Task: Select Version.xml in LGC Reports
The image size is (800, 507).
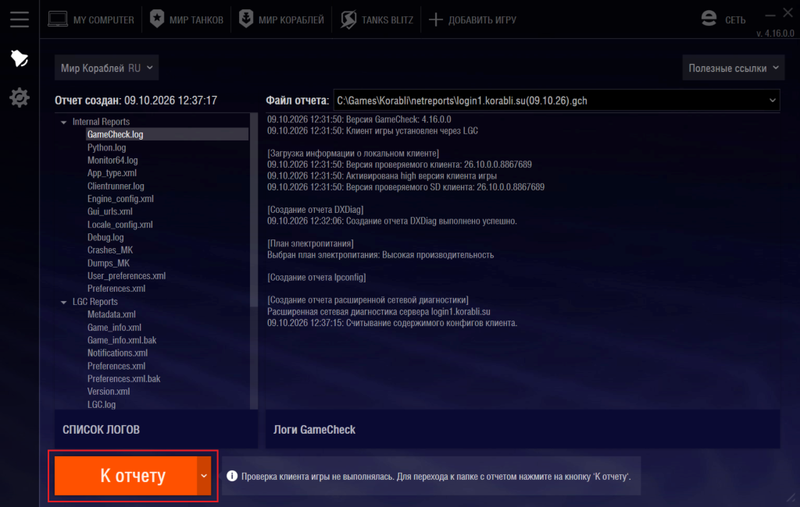Action: point(109,391)
